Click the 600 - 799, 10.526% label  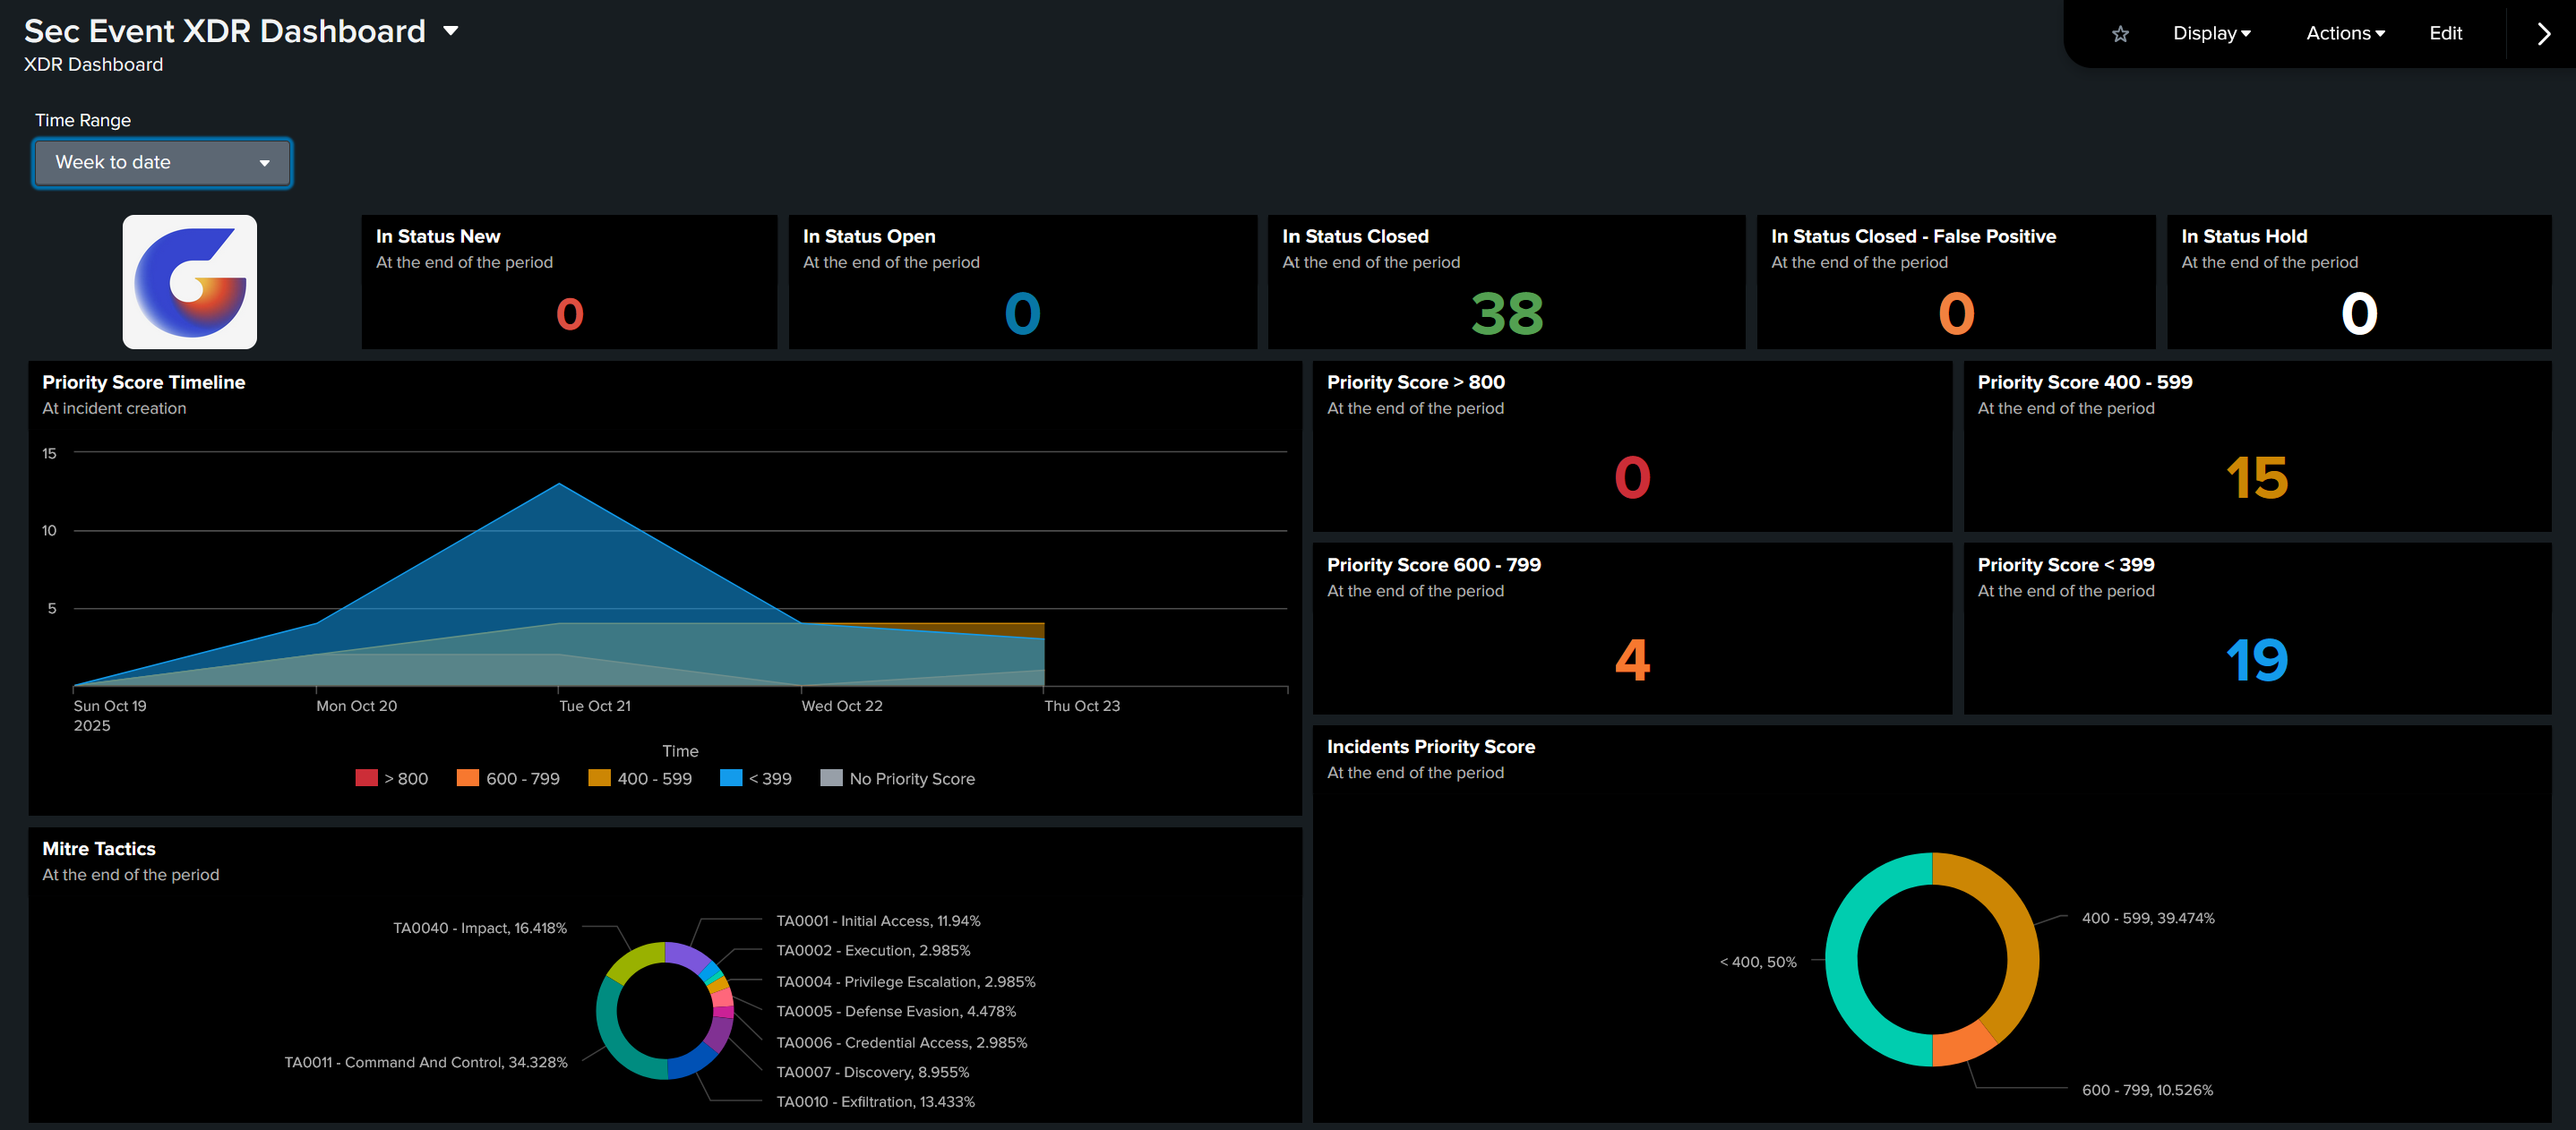click(x=2147, y=1091)
